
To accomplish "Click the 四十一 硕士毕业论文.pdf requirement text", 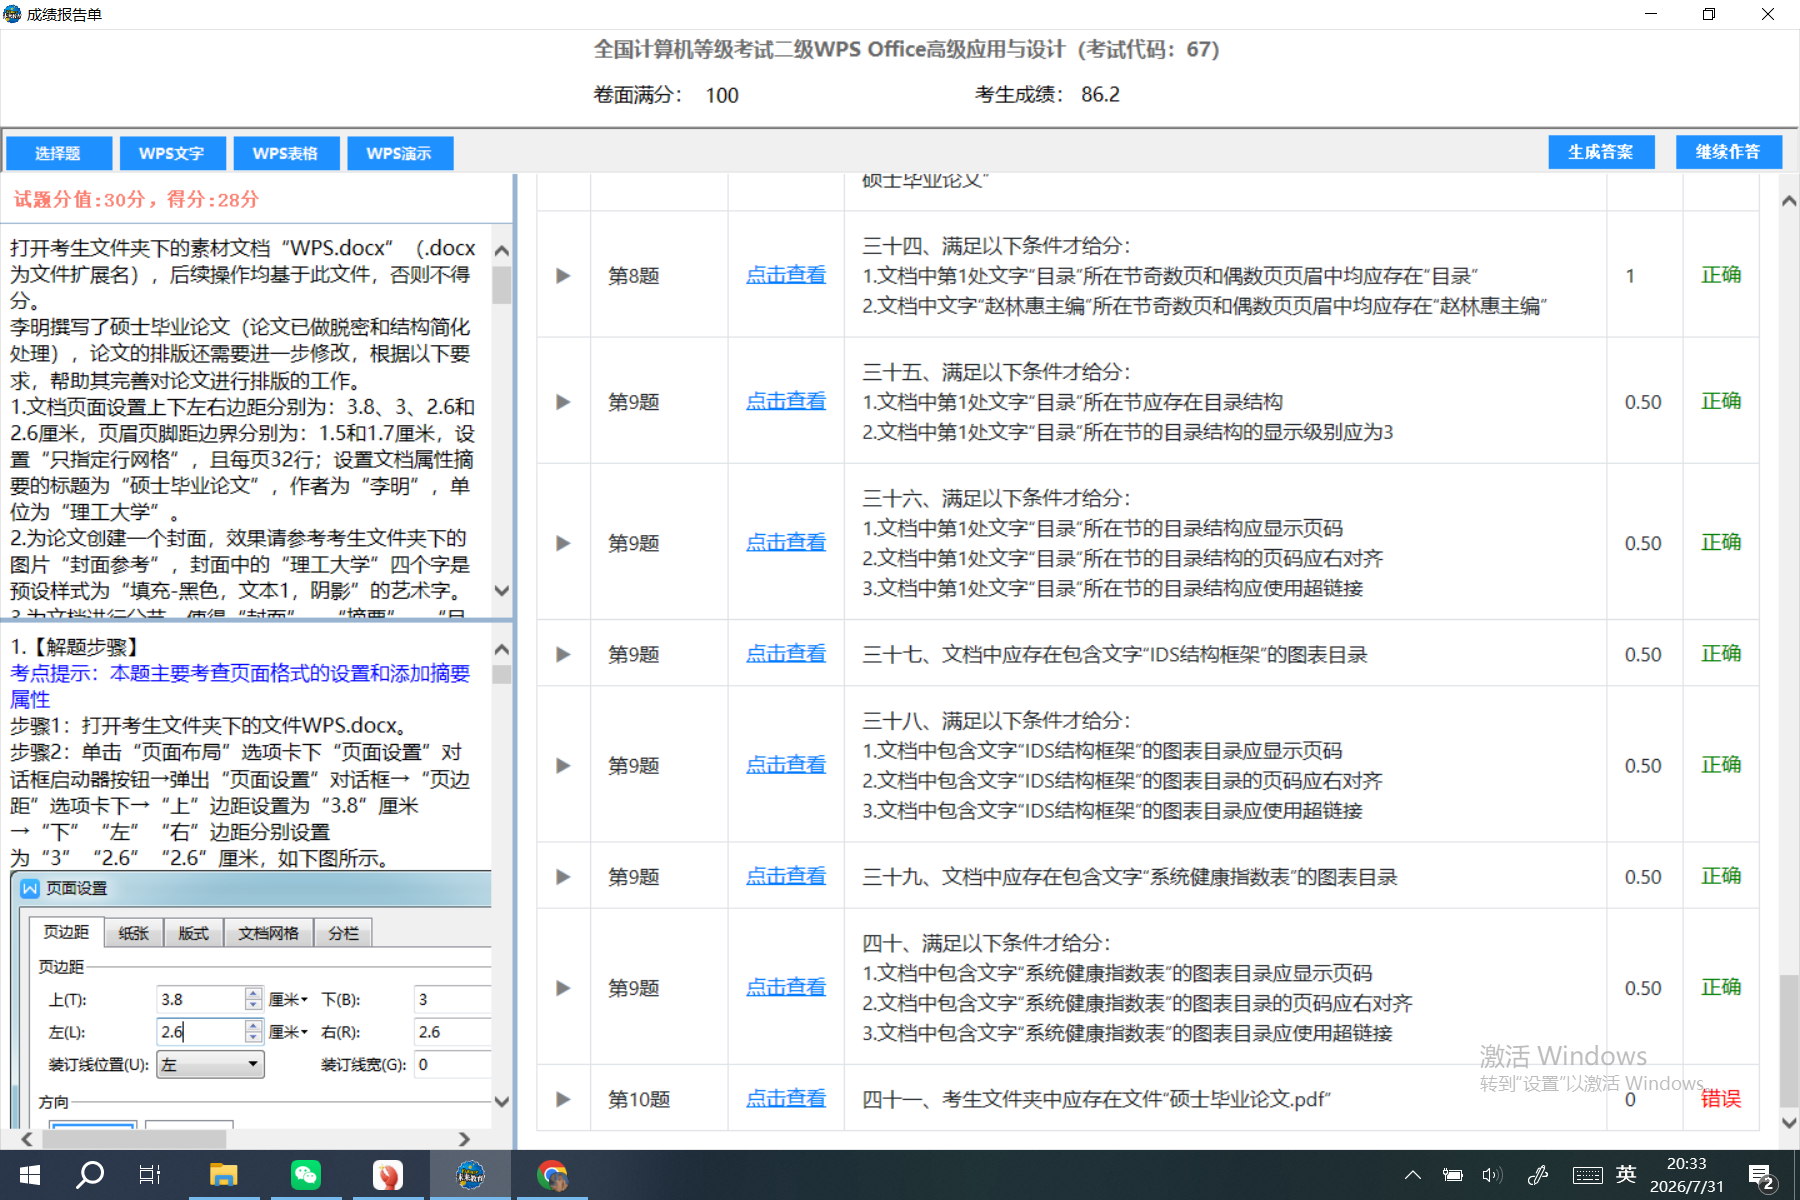I will point(1096,1099).
